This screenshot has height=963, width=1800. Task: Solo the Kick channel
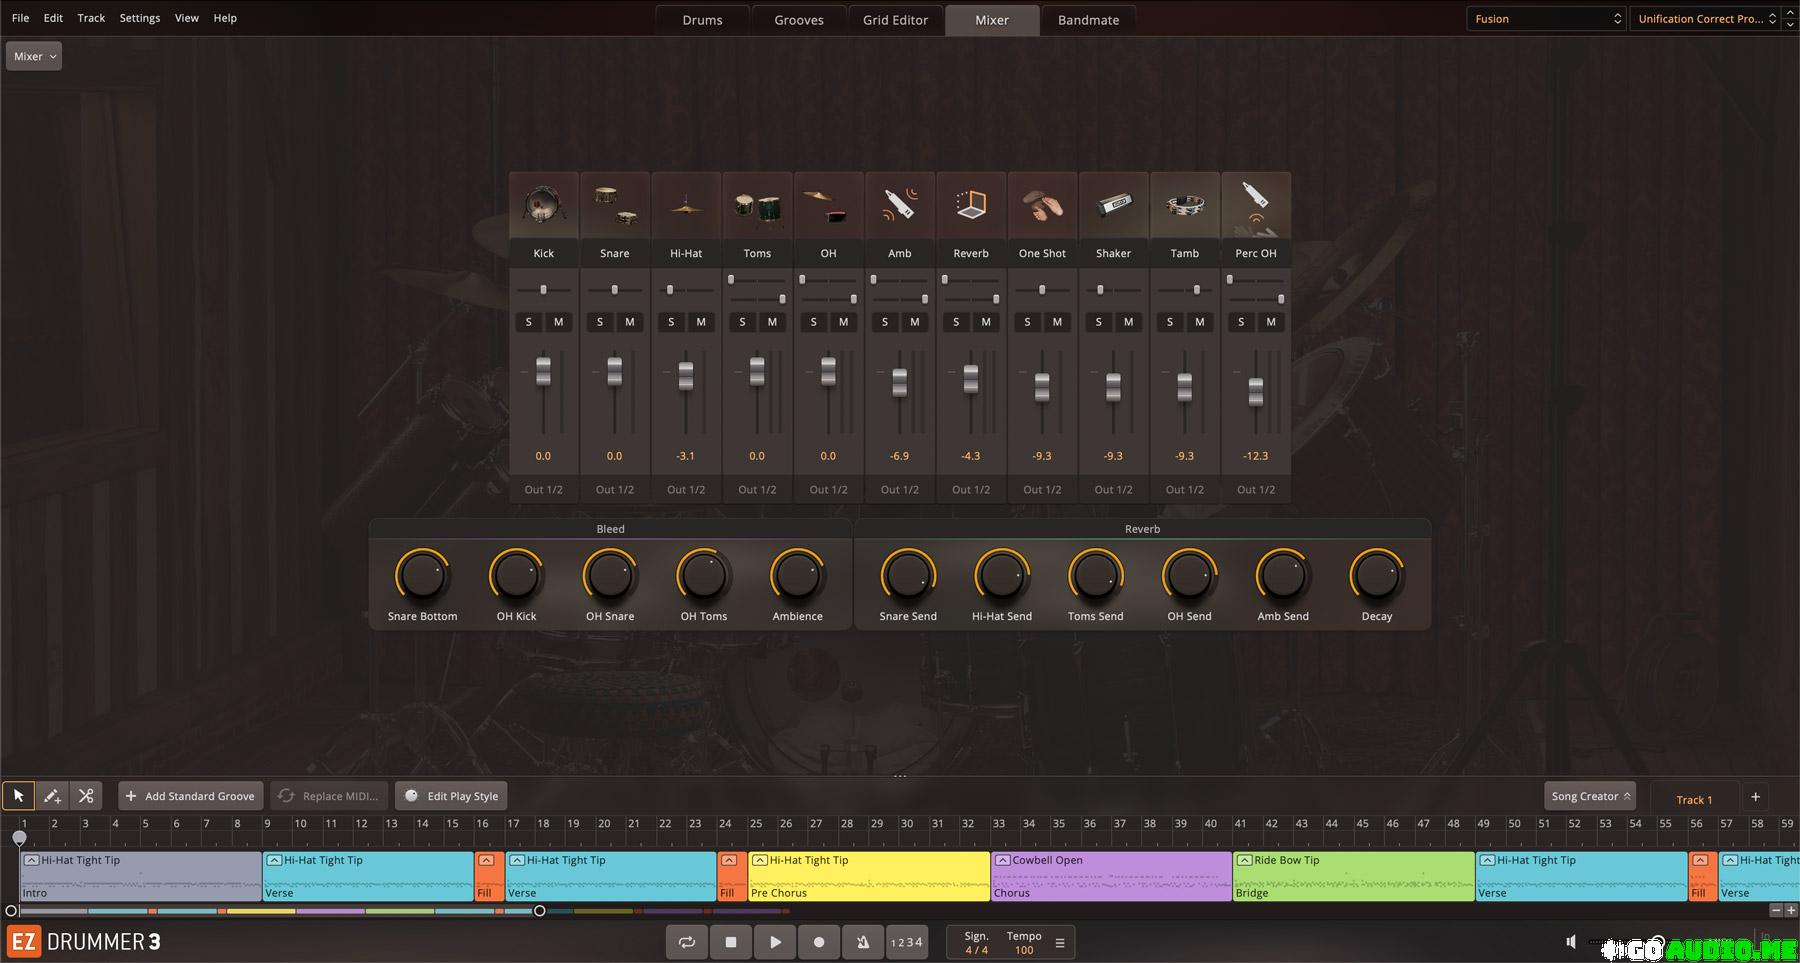coord(529,322)
